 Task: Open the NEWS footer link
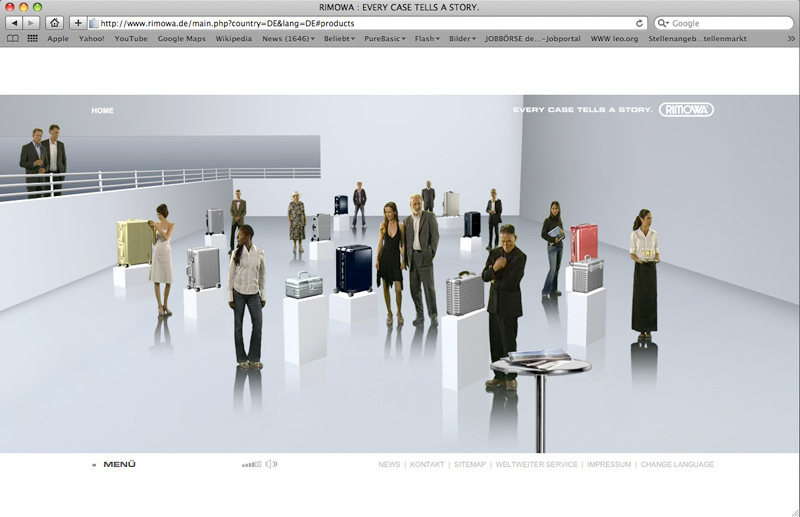[x=389, y=464]
